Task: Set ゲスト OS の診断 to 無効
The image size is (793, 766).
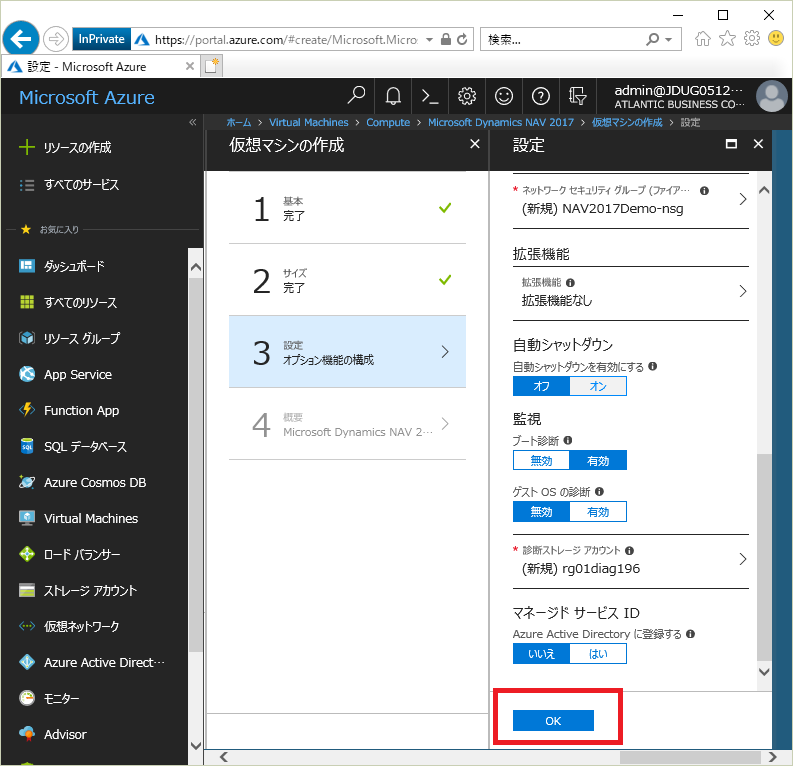Action: point(541,512)
